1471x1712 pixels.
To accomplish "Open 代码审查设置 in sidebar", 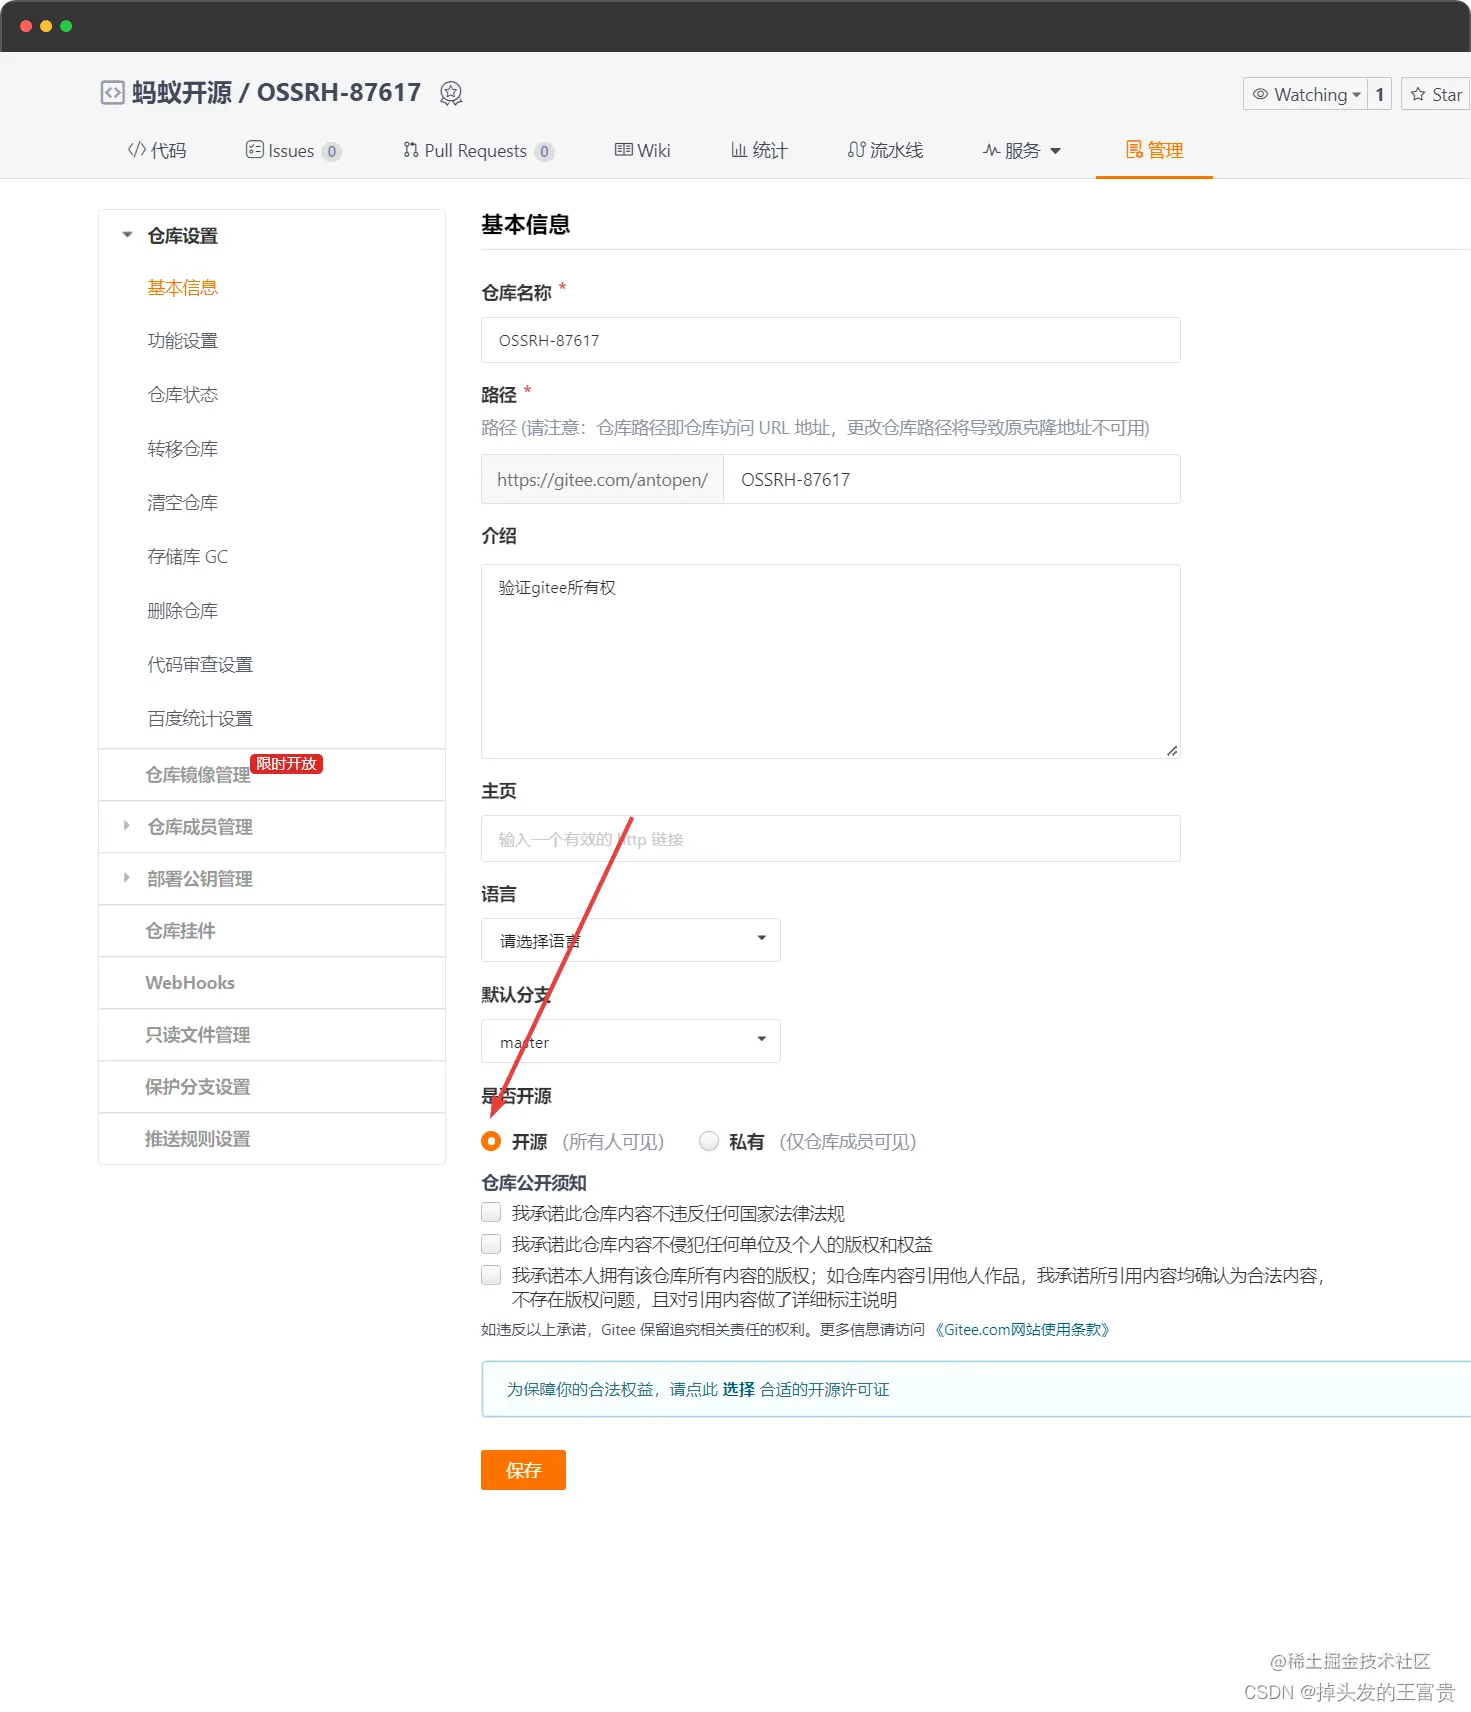I will click(200, 665).
